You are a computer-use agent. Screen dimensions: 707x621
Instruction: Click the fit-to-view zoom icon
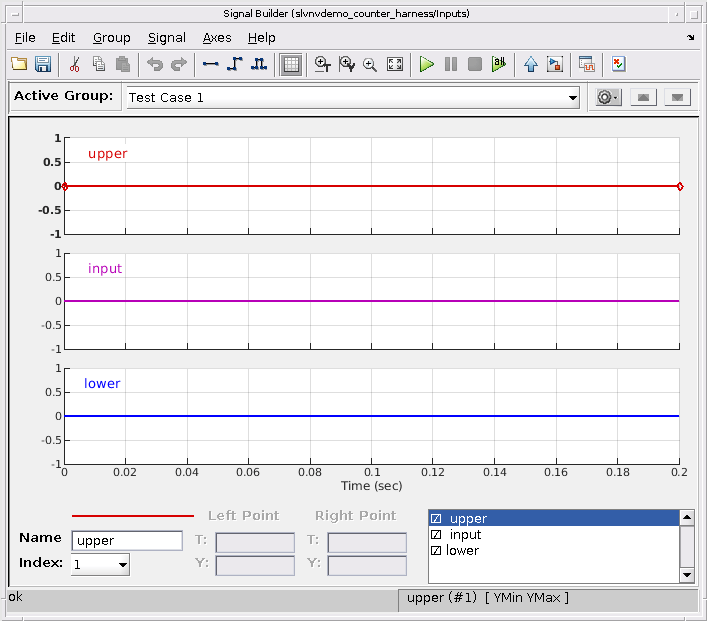pos(395,64)
